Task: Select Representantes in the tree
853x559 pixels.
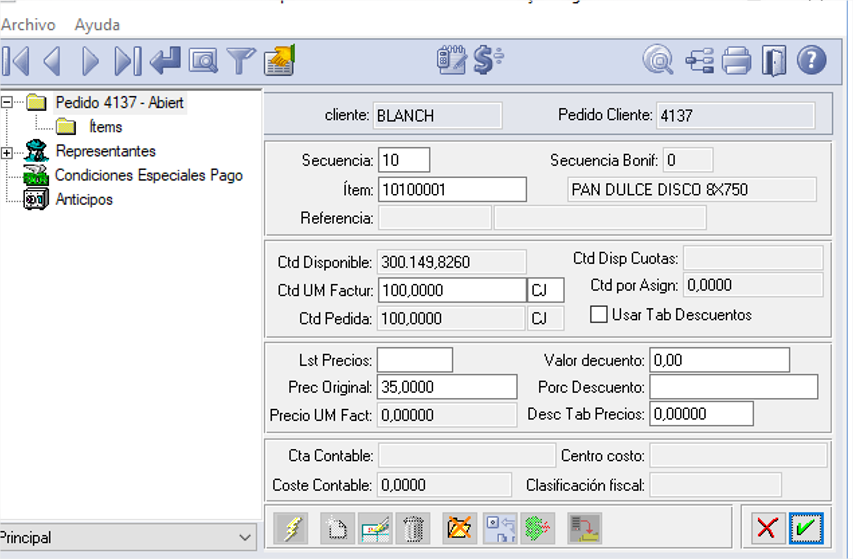Action: pos(106,151)
